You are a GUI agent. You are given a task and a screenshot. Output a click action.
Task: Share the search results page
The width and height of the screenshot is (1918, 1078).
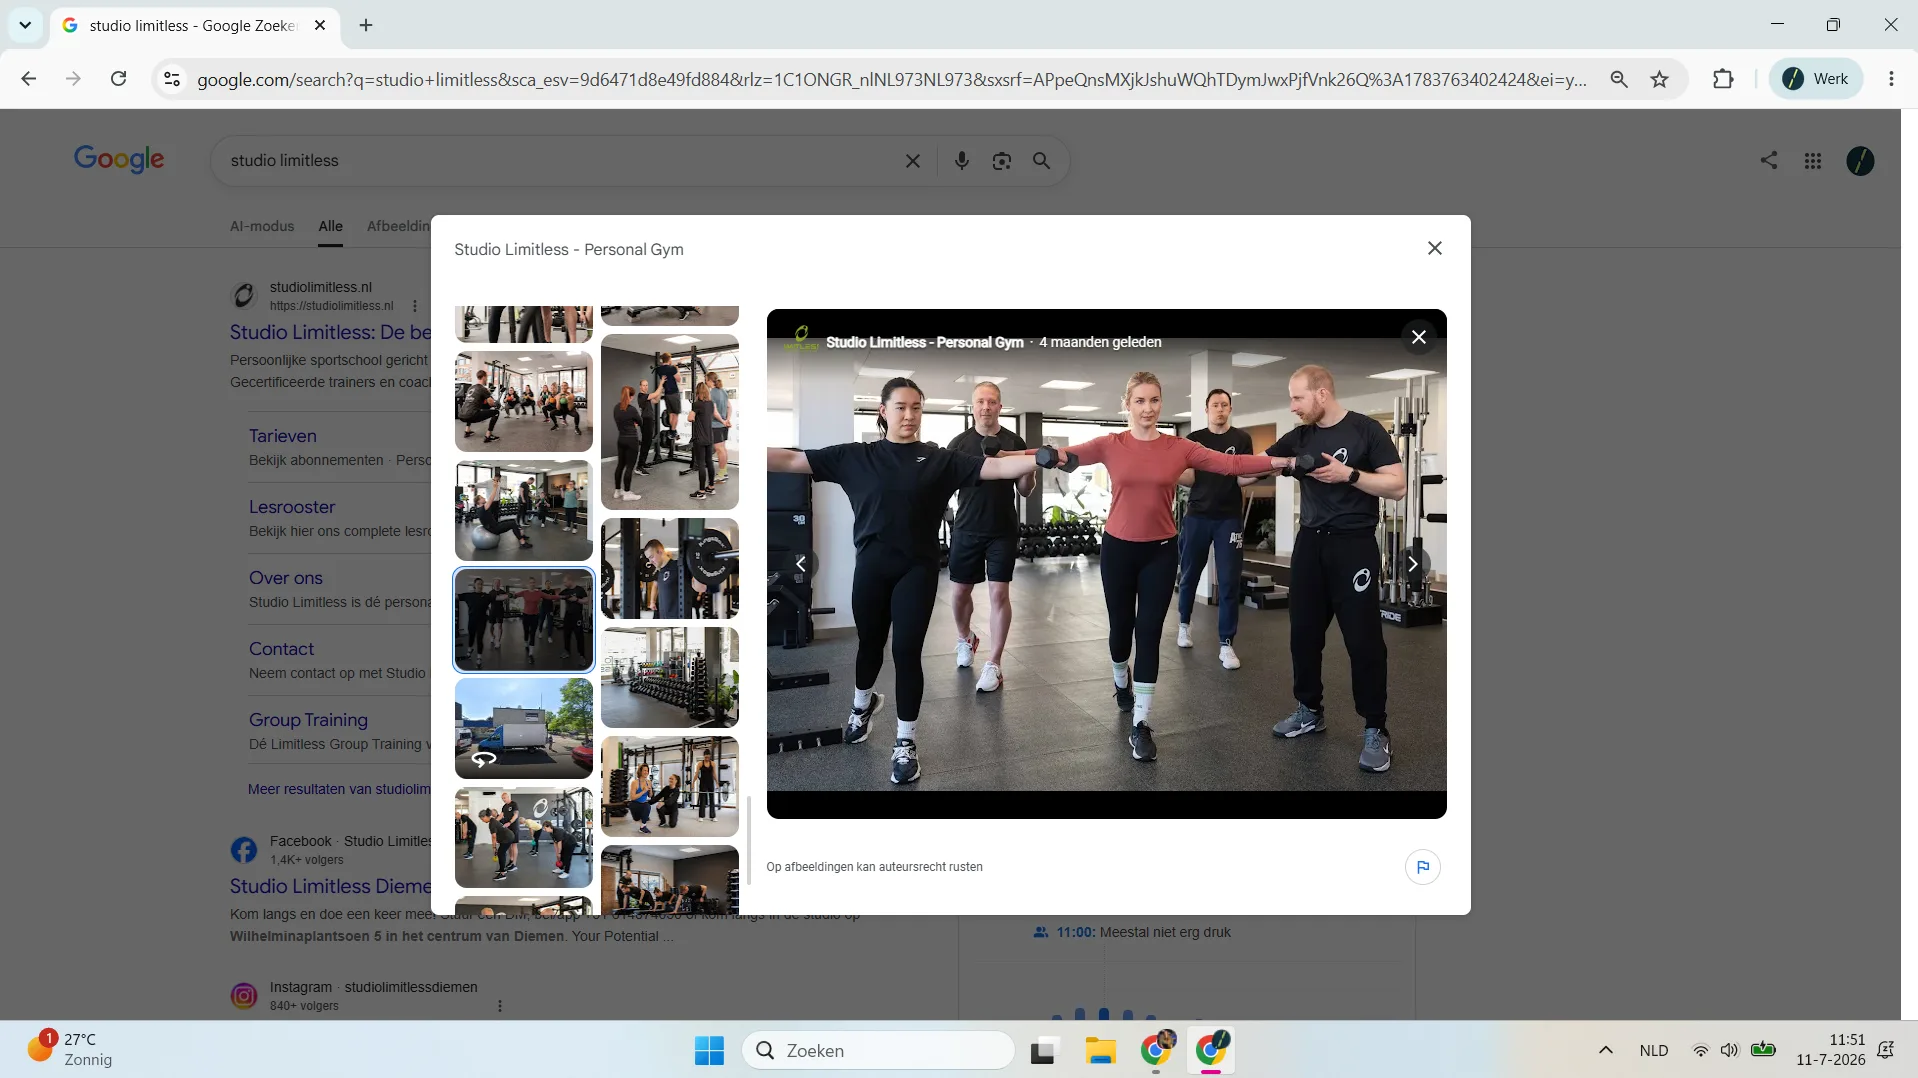1768,160
